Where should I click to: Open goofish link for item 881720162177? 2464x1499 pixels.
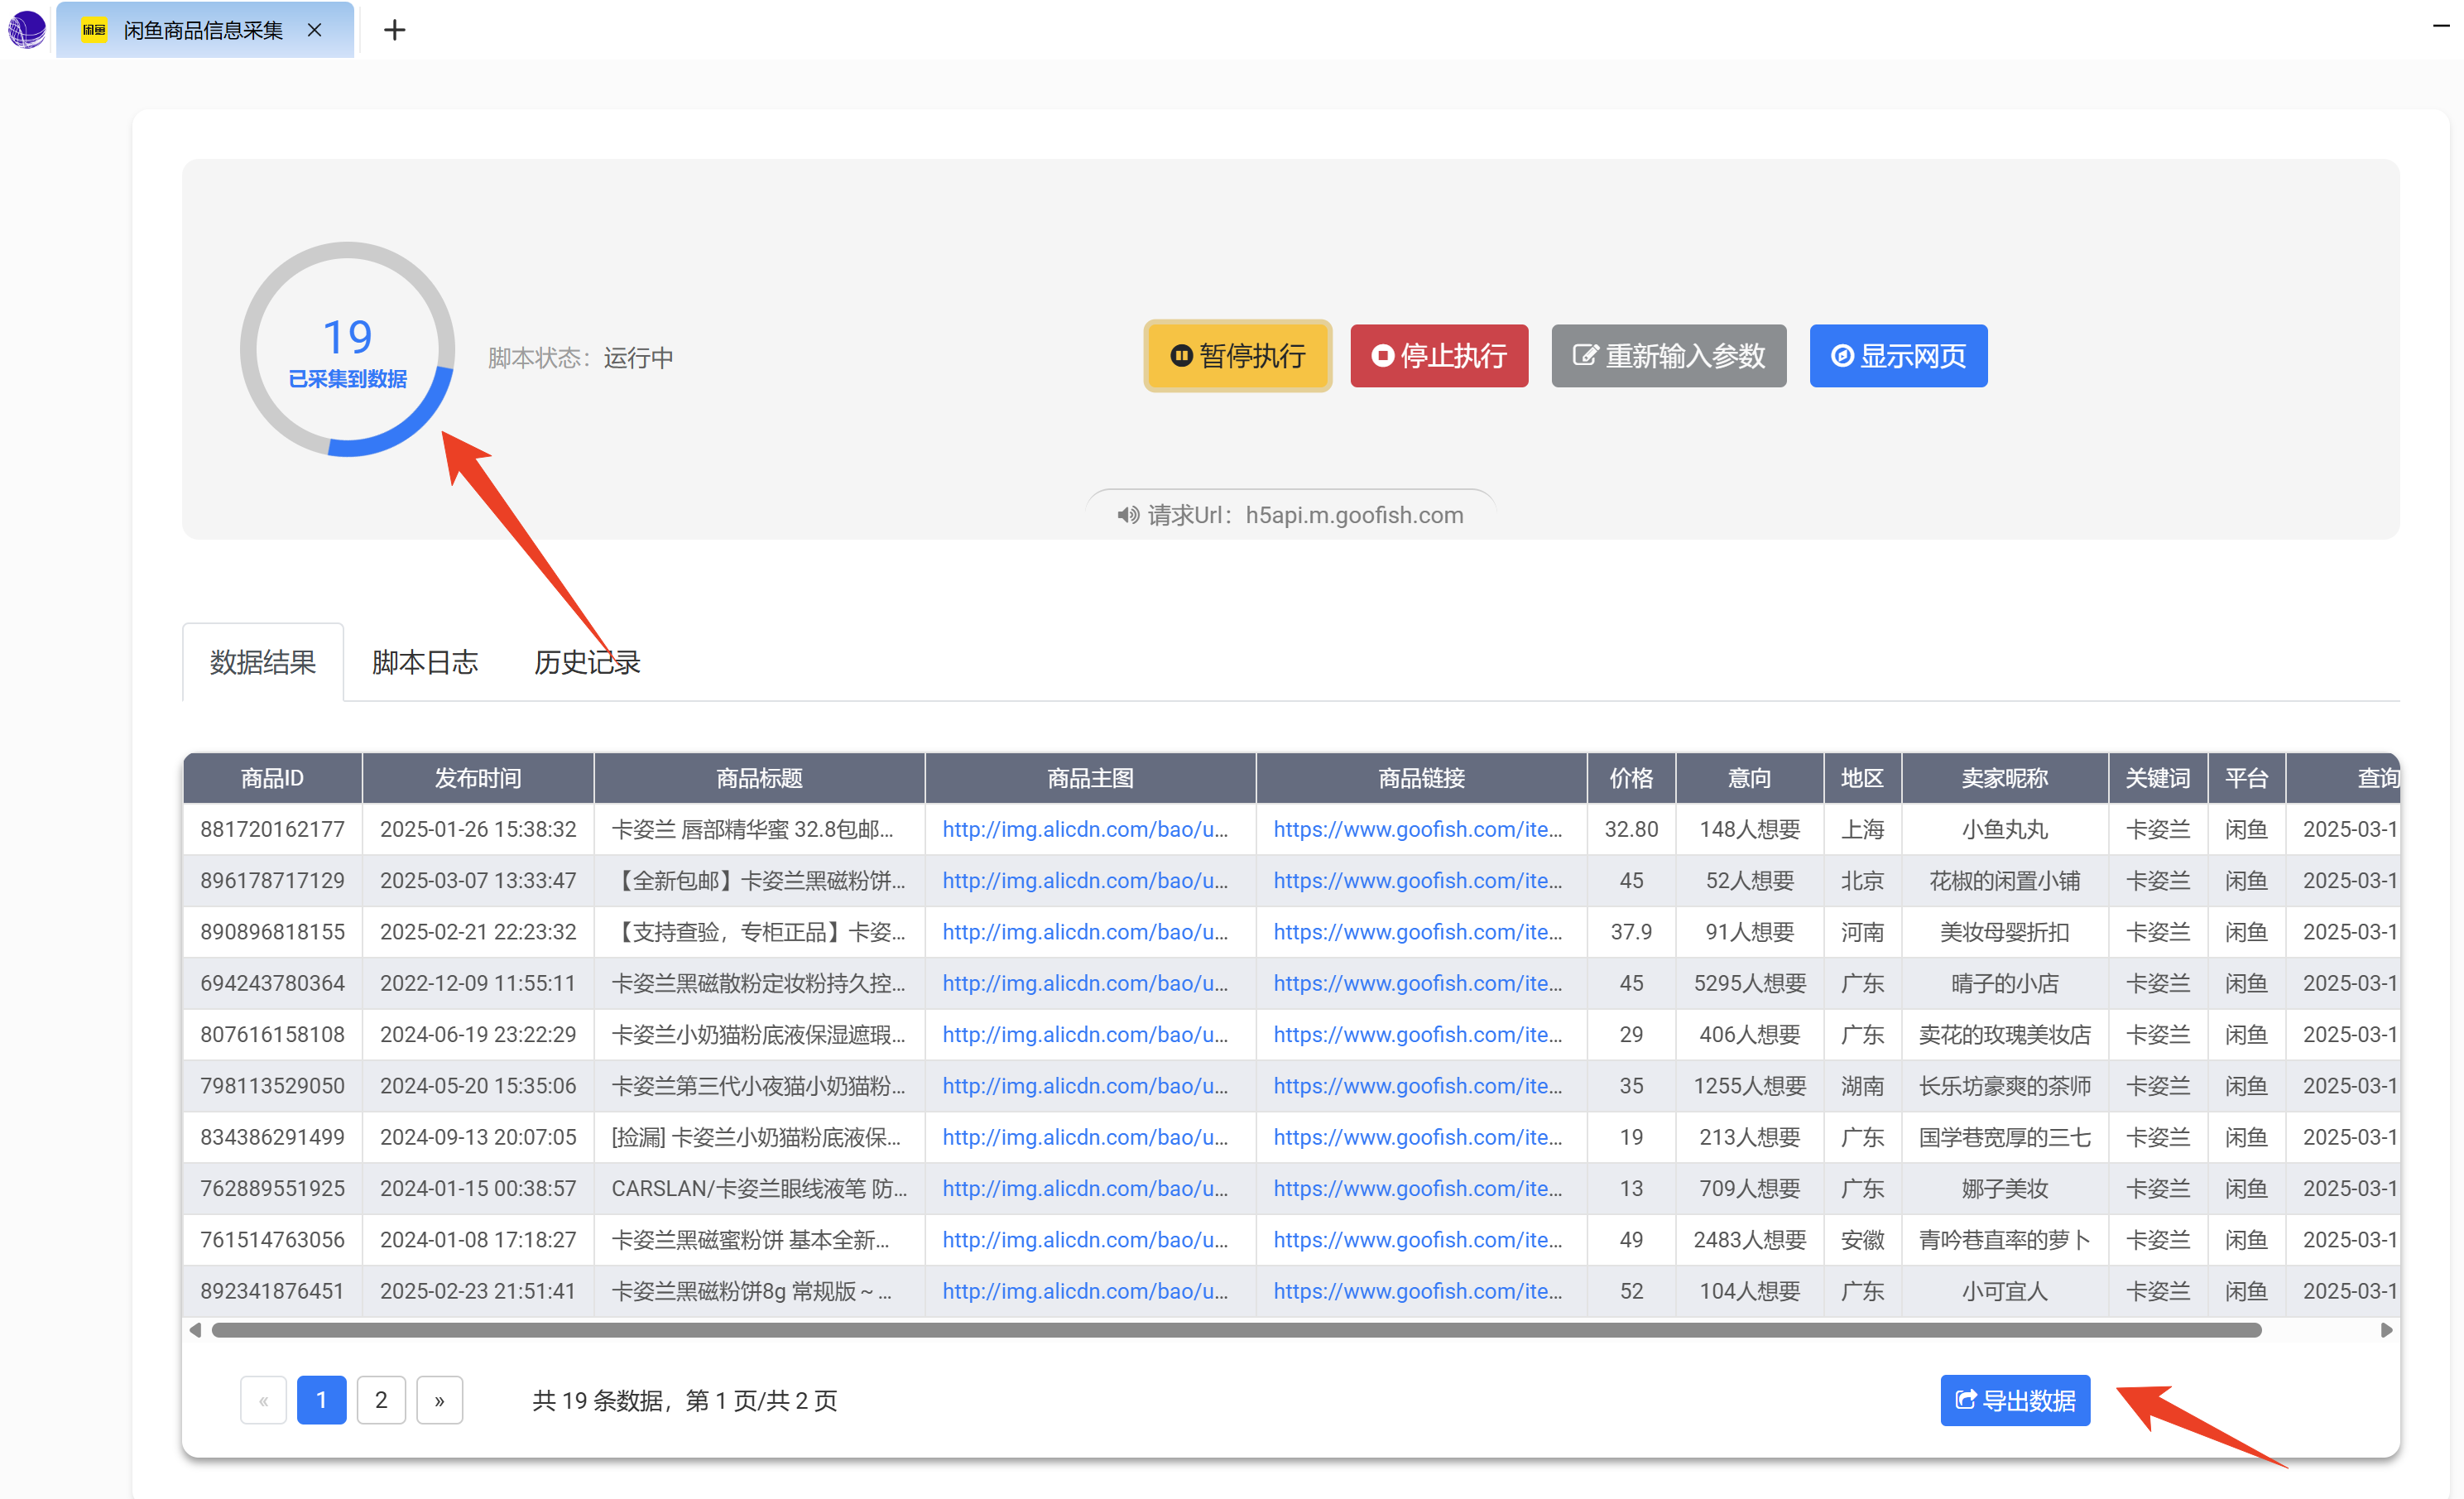tap(1417, 829)
